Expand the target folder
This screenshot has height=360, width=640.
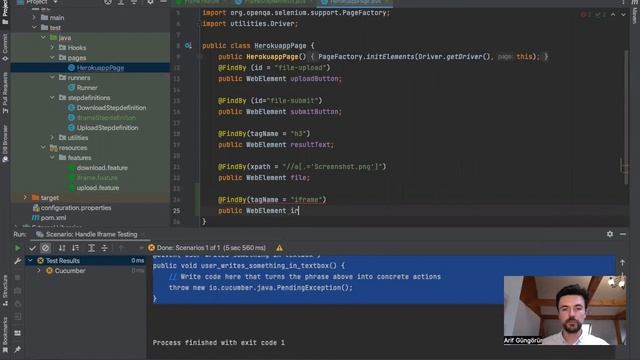click(25, 198)
